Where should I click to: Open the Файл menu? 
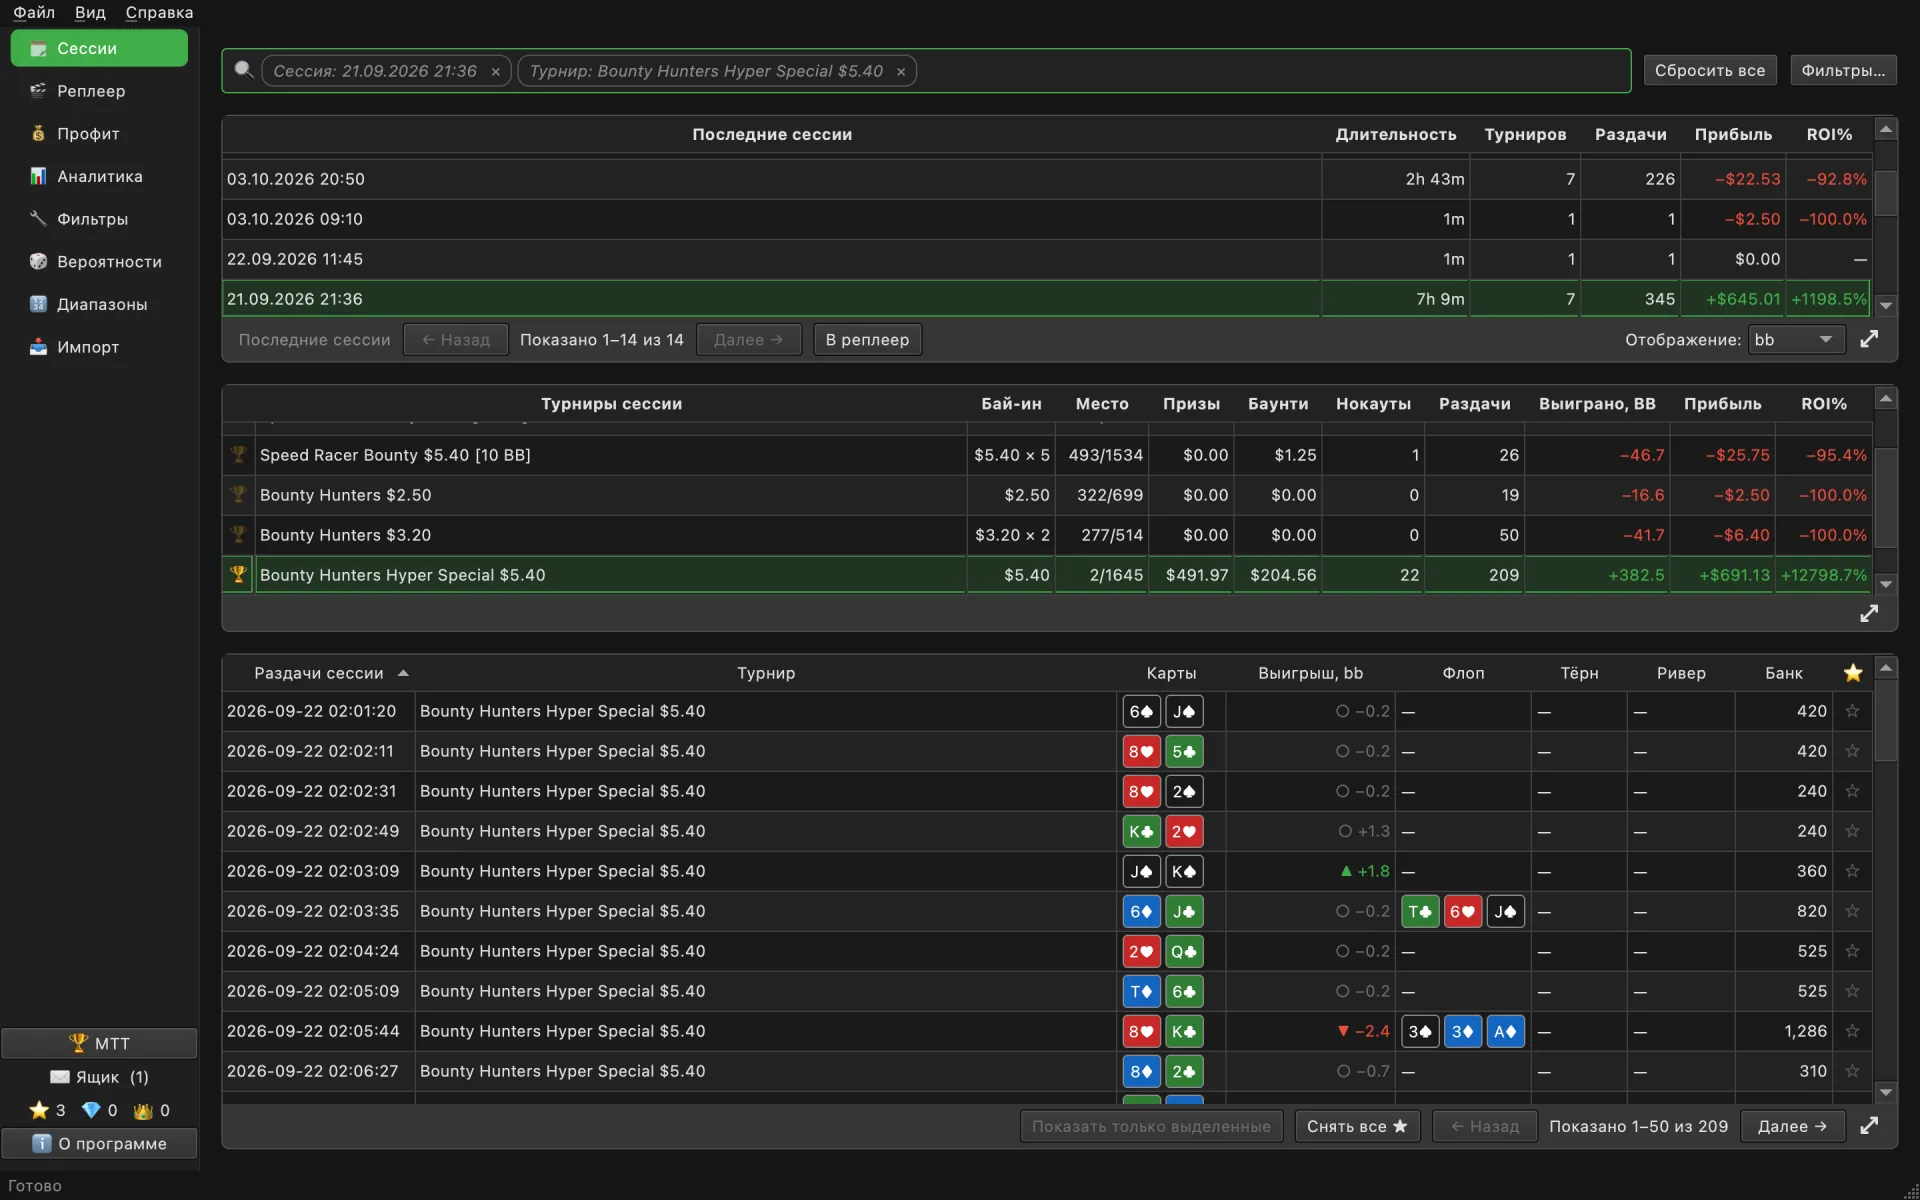(x=34, y=12)
